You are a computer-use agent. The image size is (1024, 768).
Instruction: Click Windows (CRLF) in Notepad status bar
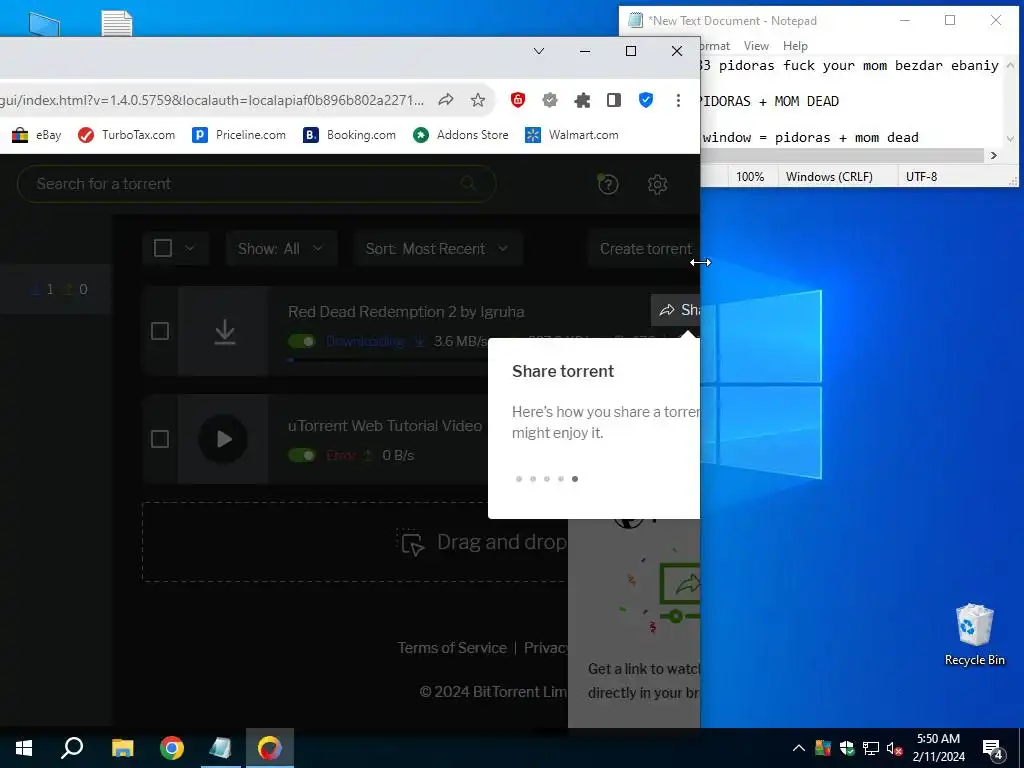point(829,177)
